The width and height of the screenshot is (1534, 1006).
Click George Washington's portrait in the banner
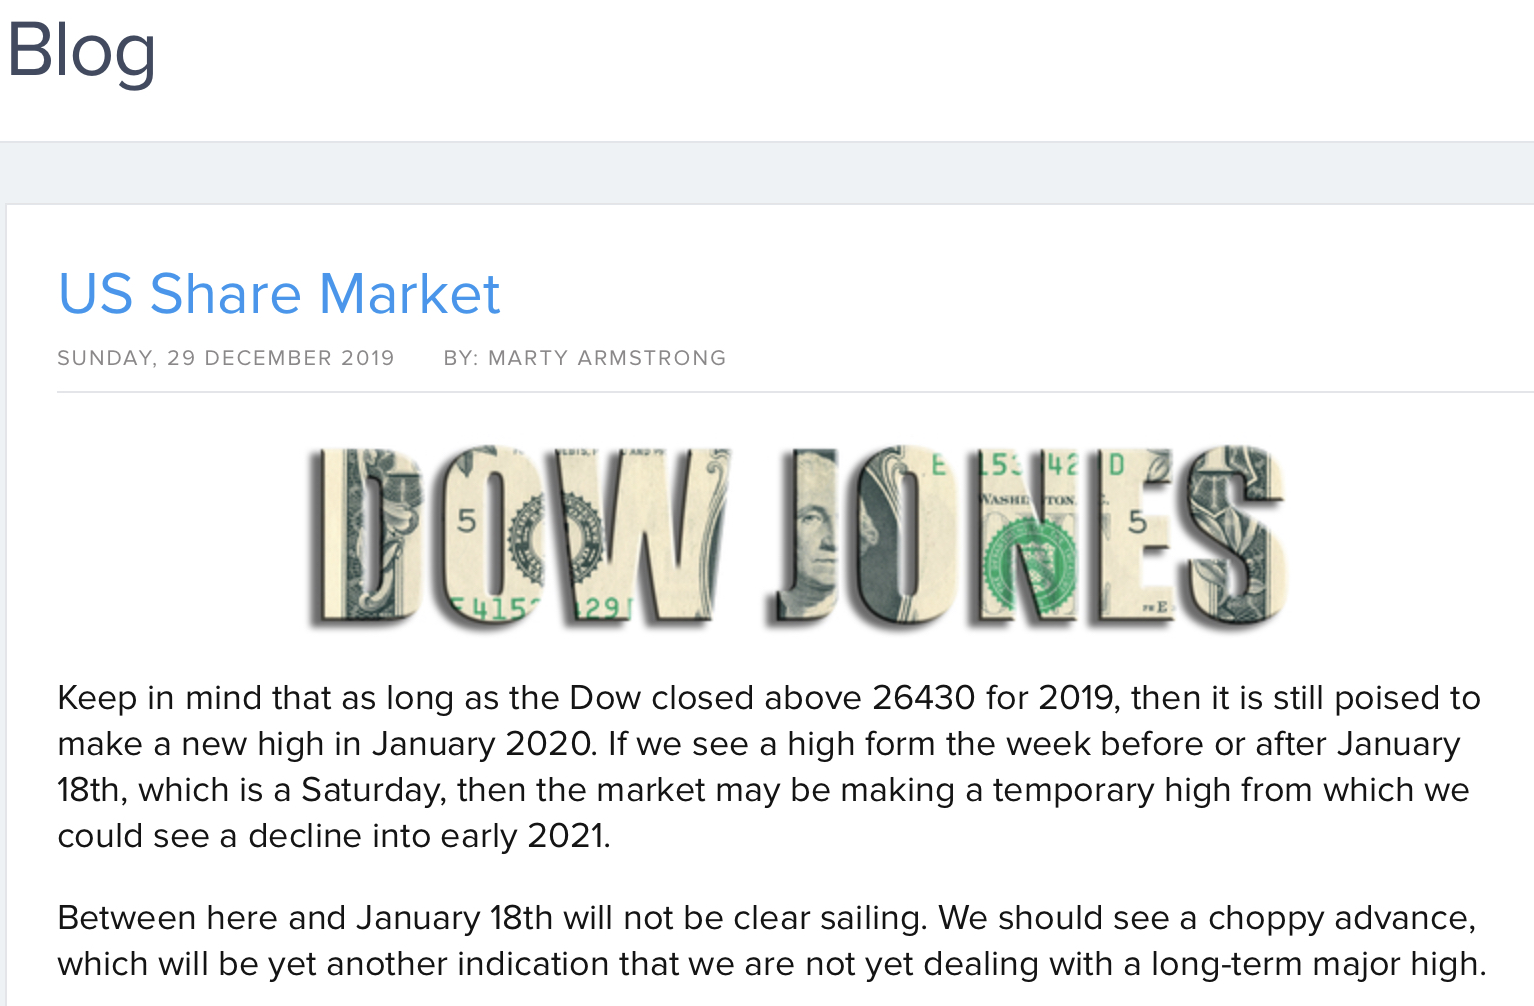810,535
